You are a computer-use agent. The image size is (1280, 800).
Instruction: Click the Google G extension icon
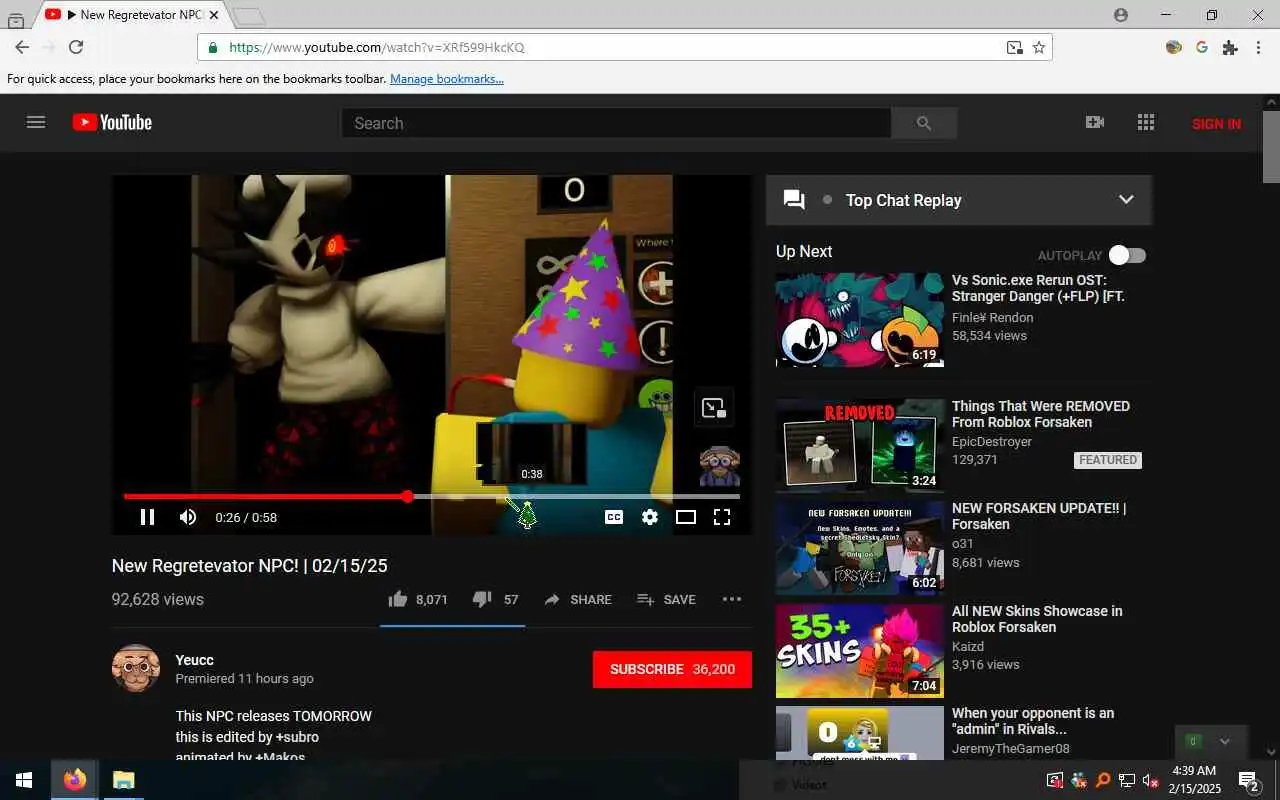pyautogui.click(x=1202, y=47)
